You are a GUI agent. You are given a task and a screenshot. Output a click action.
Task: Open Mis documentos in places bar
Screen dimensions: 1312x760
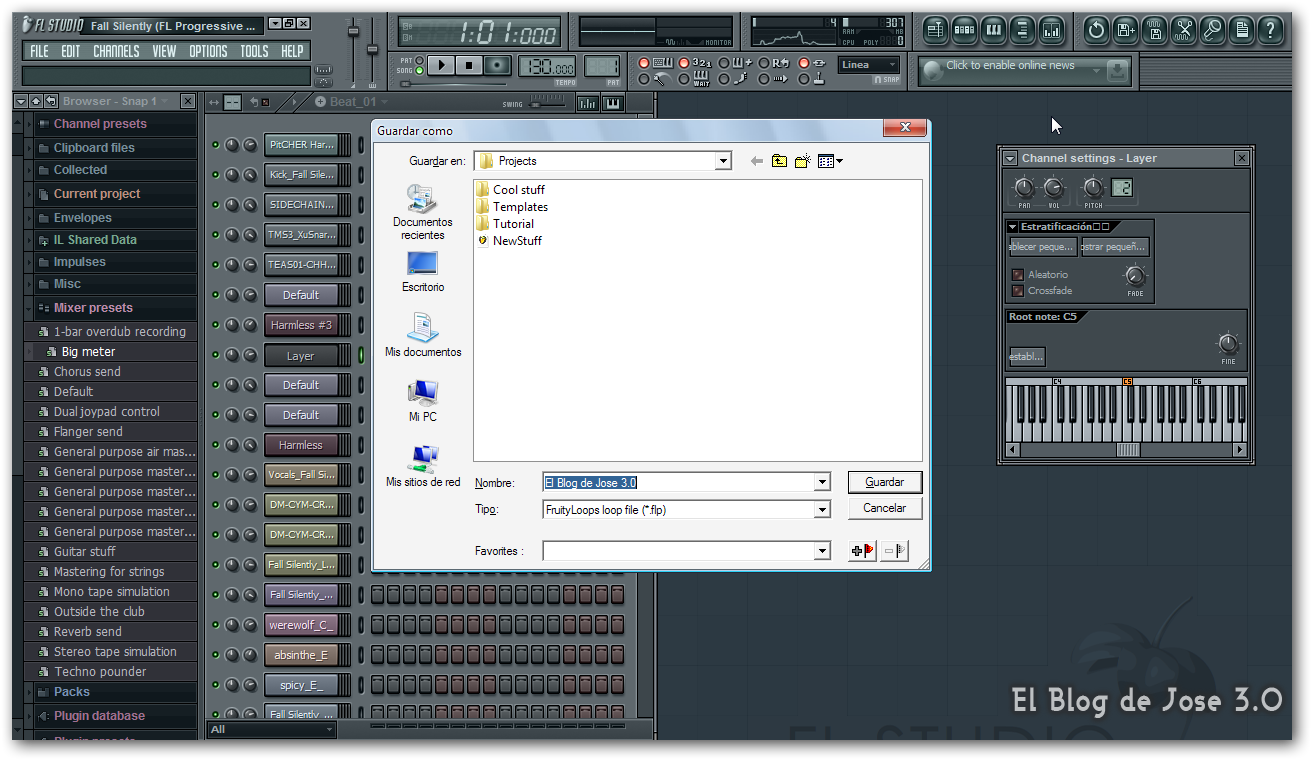(x=423, y=335)
